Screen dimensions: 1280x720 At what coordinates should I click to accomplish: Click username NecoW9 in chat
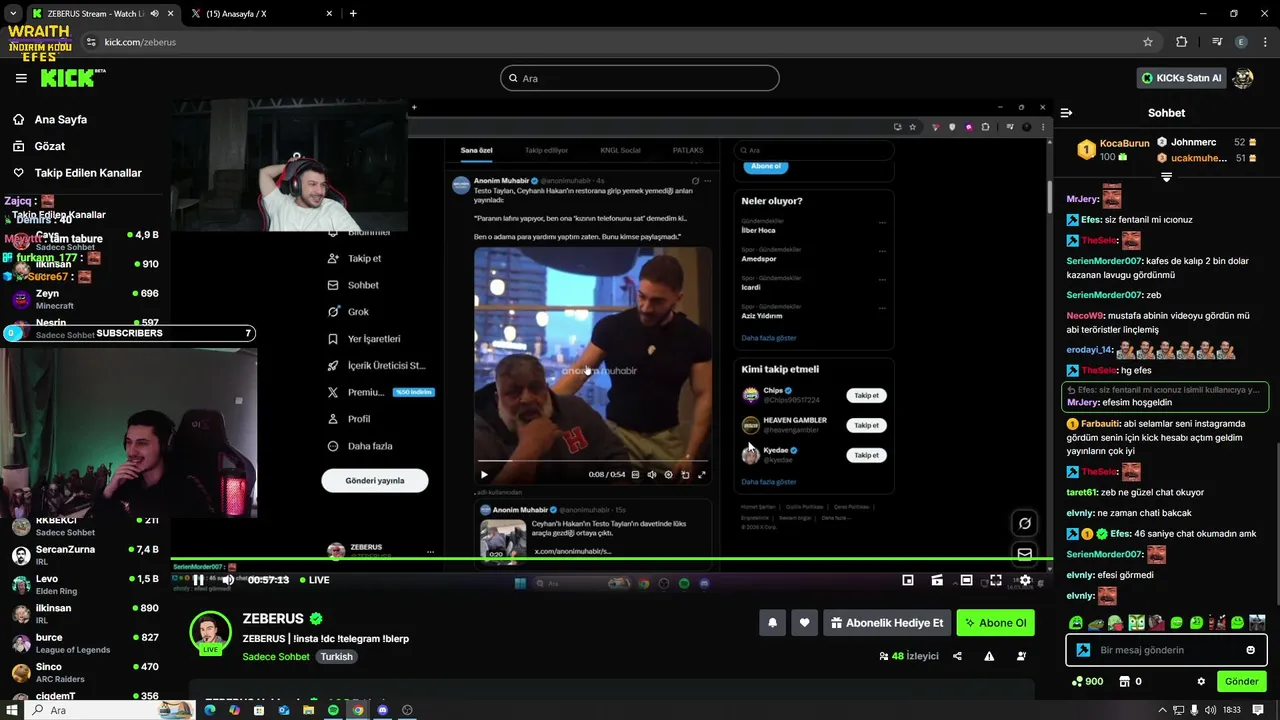[1085, 315]
